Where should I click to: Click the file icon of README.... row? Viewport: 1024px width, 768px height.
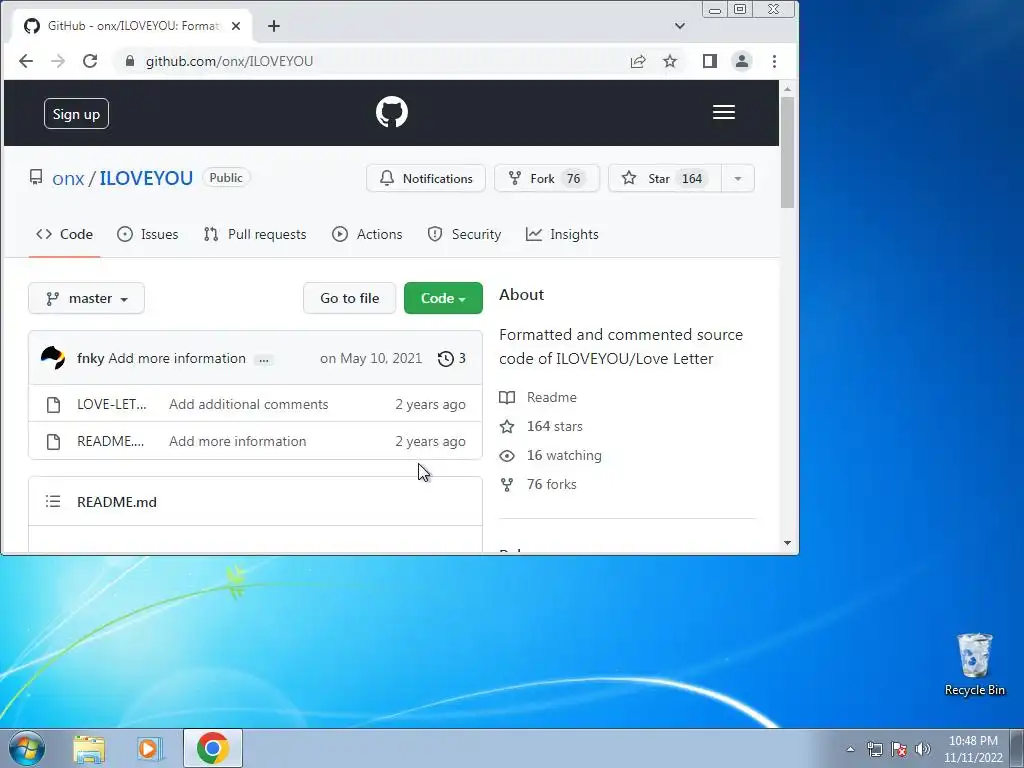point(54,442)
